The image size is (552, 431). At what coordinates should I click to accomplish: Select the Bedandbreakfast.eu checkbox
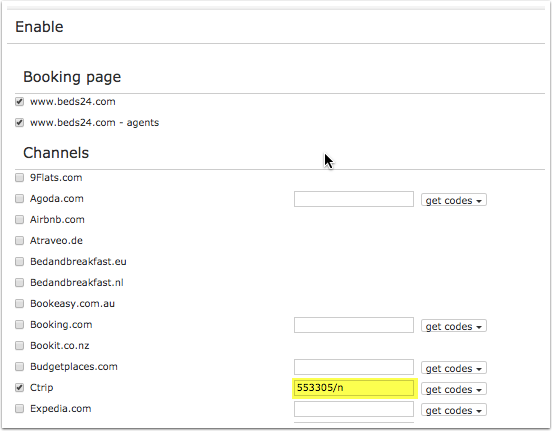(19, 262)
